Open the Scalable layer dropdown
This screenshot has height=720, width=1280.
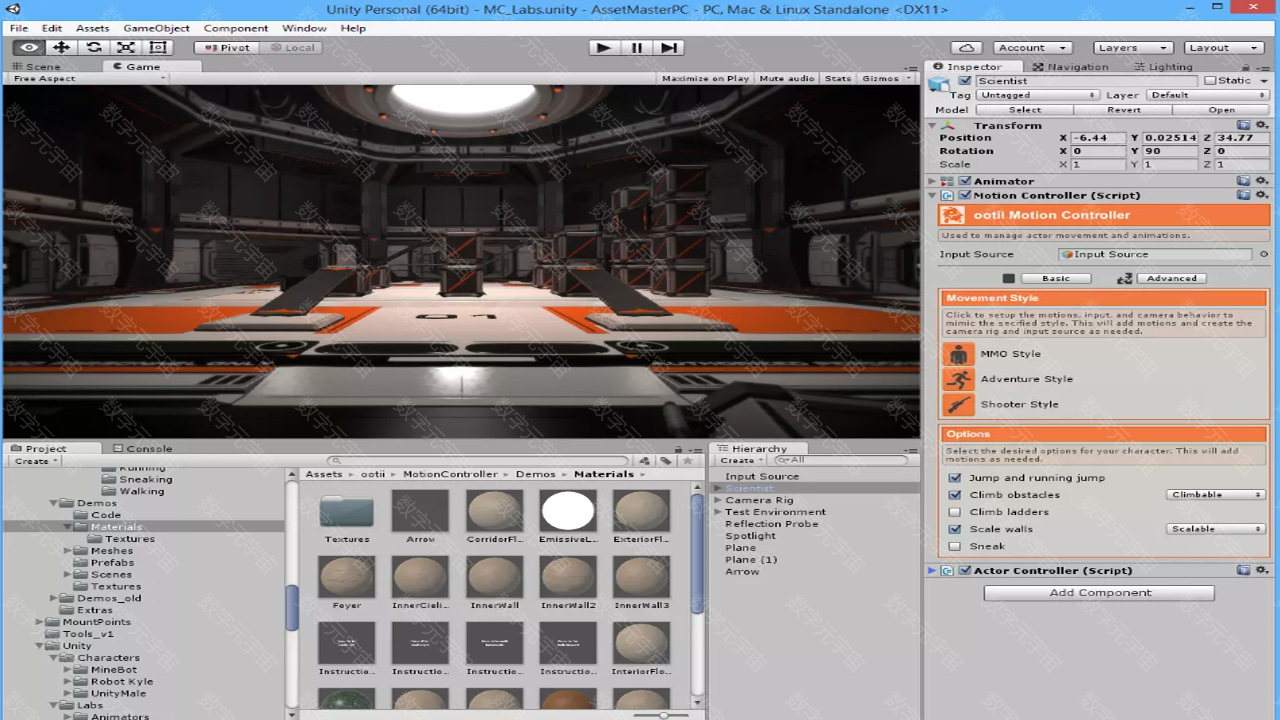[1215, 529]
